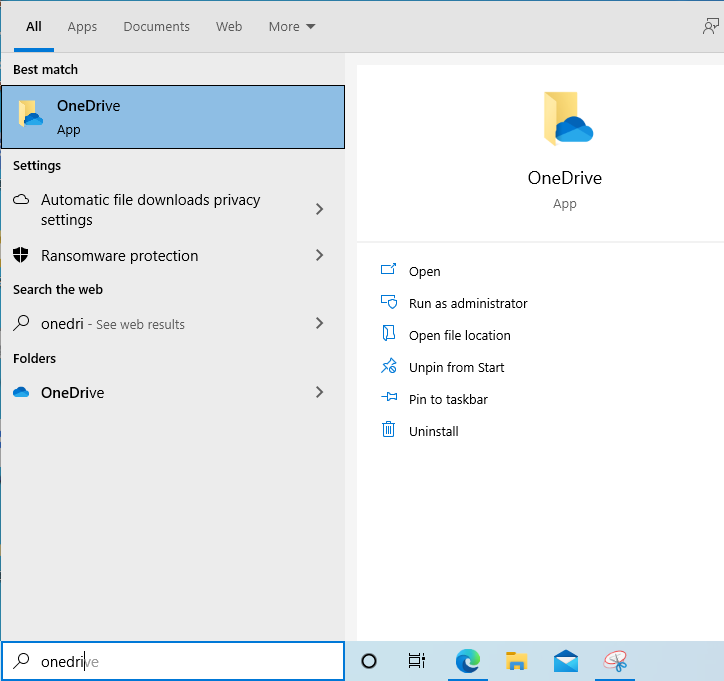Switch to the Documents search tab
Screen dimensions: 724x681
point(157,27)
